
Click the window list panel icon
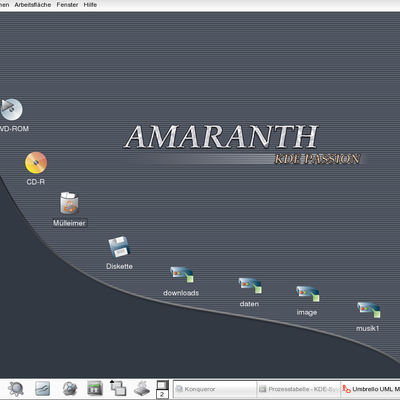coord(118,388)
